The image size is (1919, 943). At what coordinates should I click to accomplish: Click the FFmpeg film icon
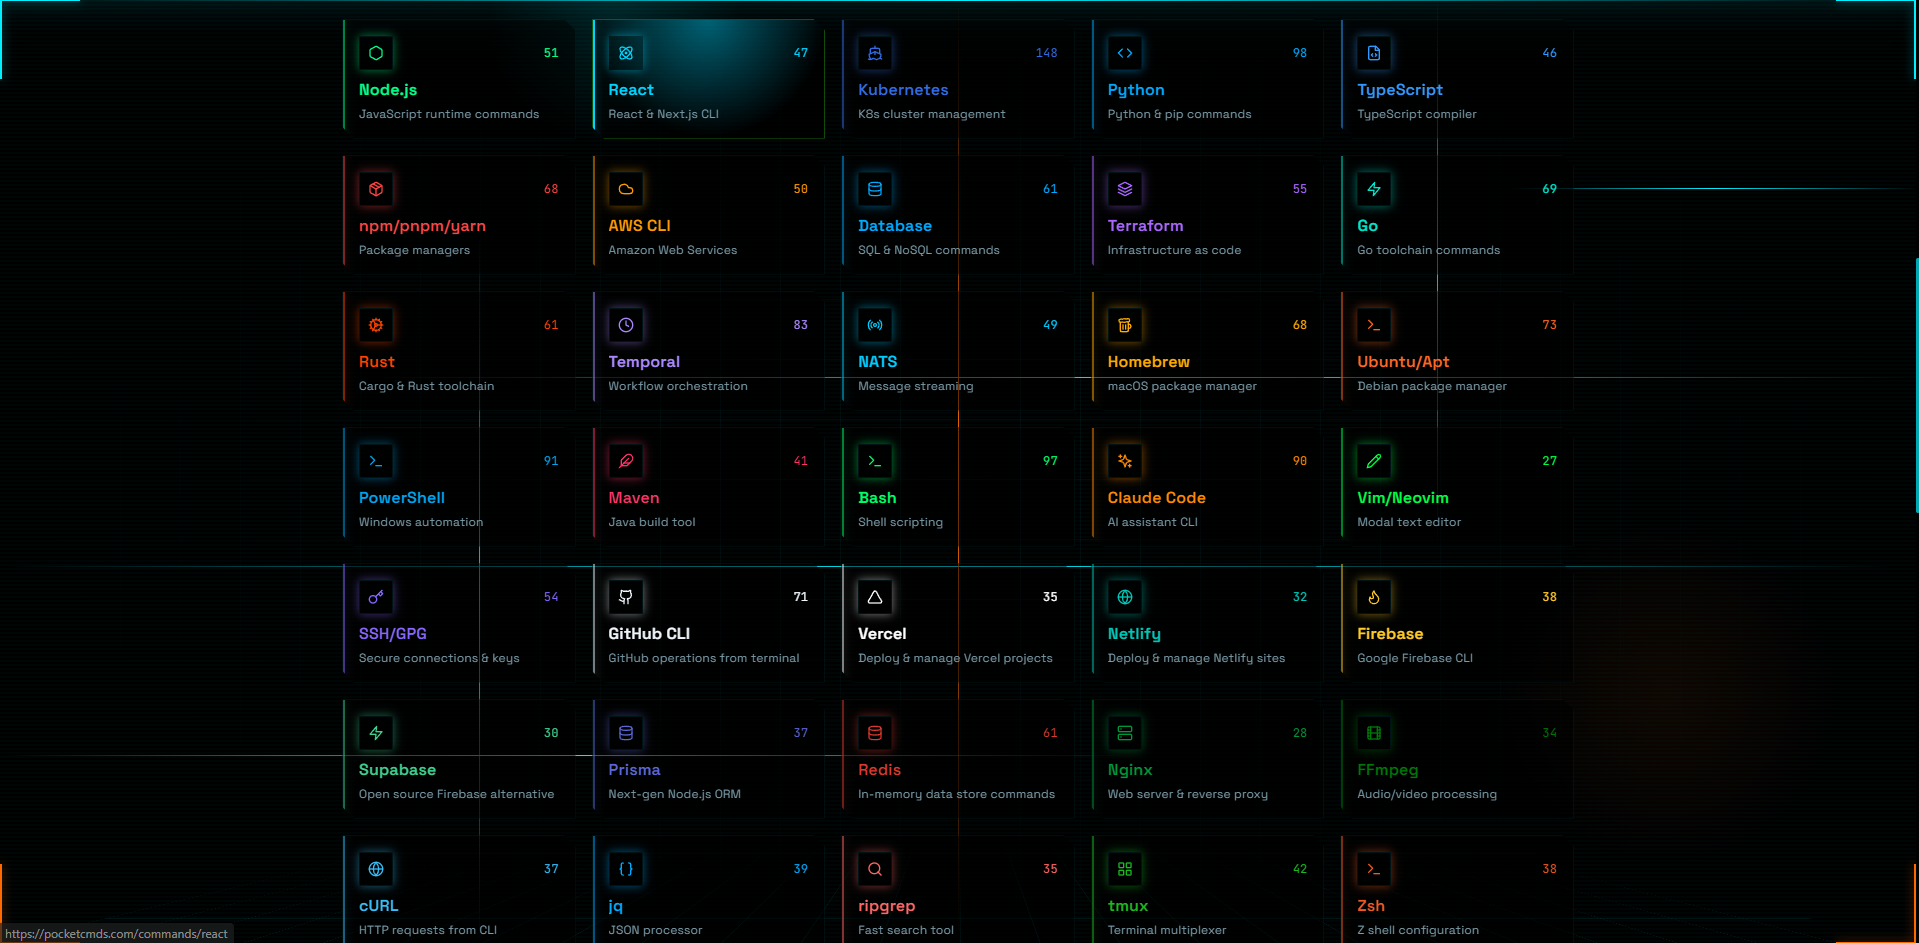coord(1374,733)
